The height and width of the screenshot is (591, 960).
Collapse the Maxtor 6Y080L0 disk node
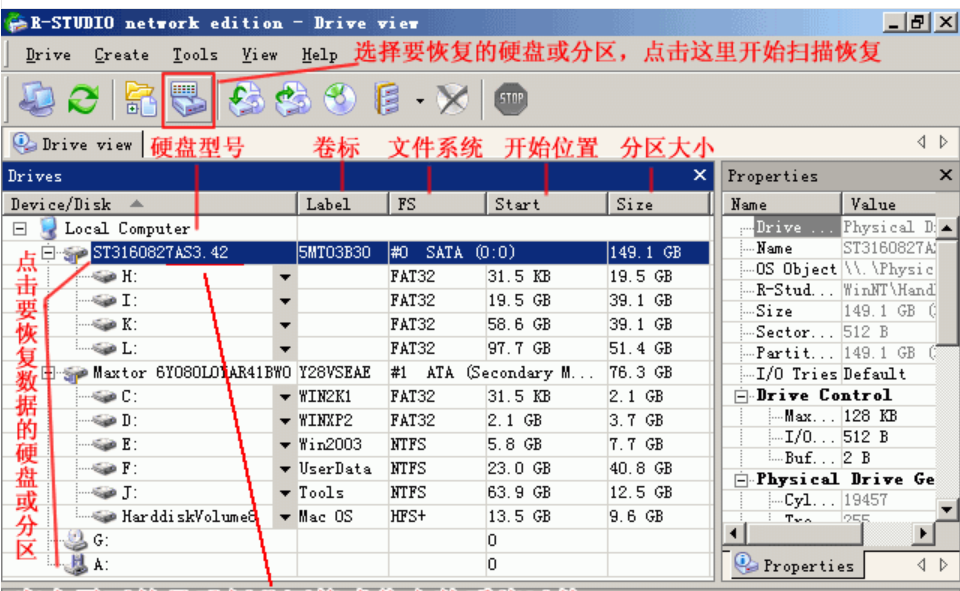pyautogui.click(x=48, y=372)
